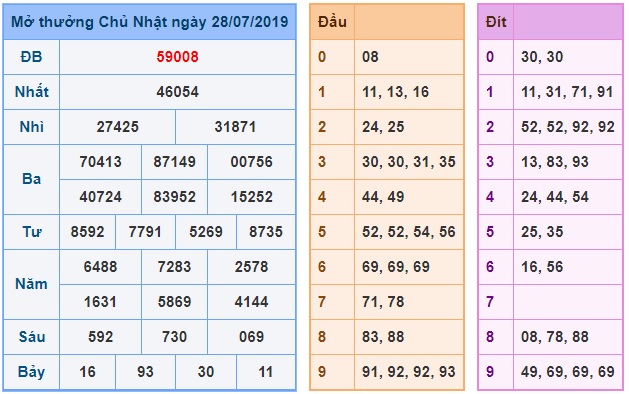Click the Nhất row label

[31, 92]
